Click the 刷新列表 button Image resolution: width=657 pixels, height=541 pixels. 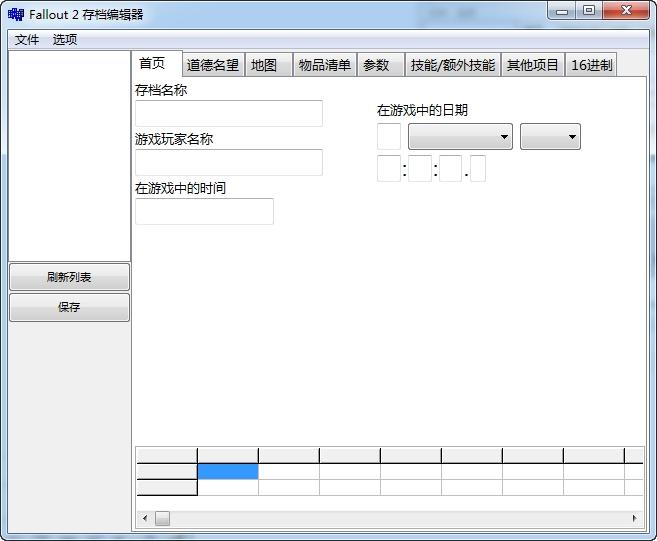[x=69, y=277]
